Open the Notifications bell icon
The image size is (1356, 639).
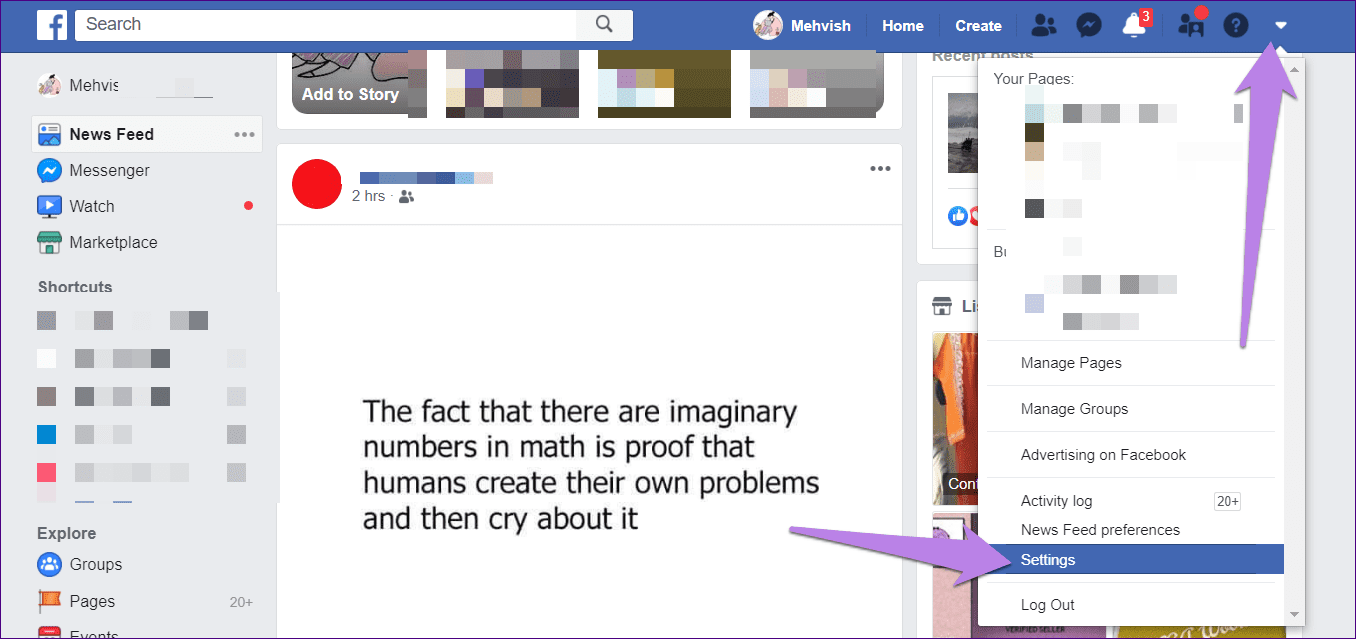coord(1134,26)
